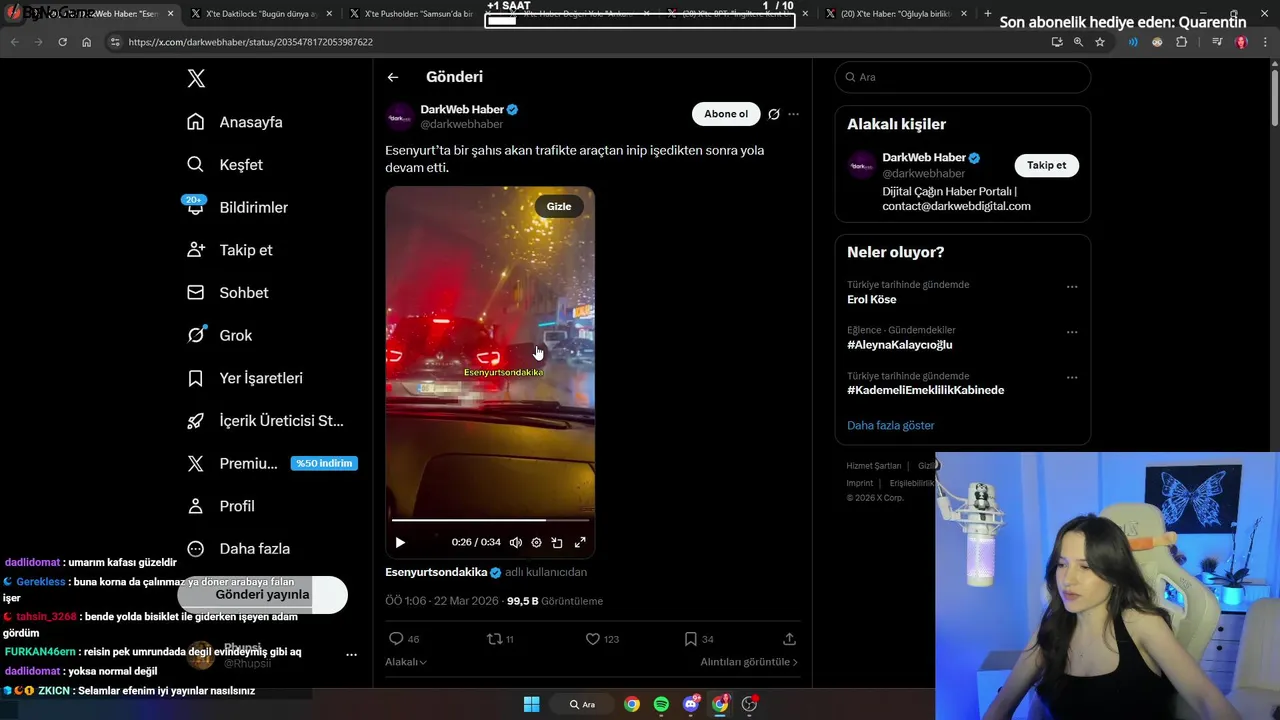Click the share post icon
Image resolution: width=1280 pixels, height=720 pixels.
click(x=789, y=639)
